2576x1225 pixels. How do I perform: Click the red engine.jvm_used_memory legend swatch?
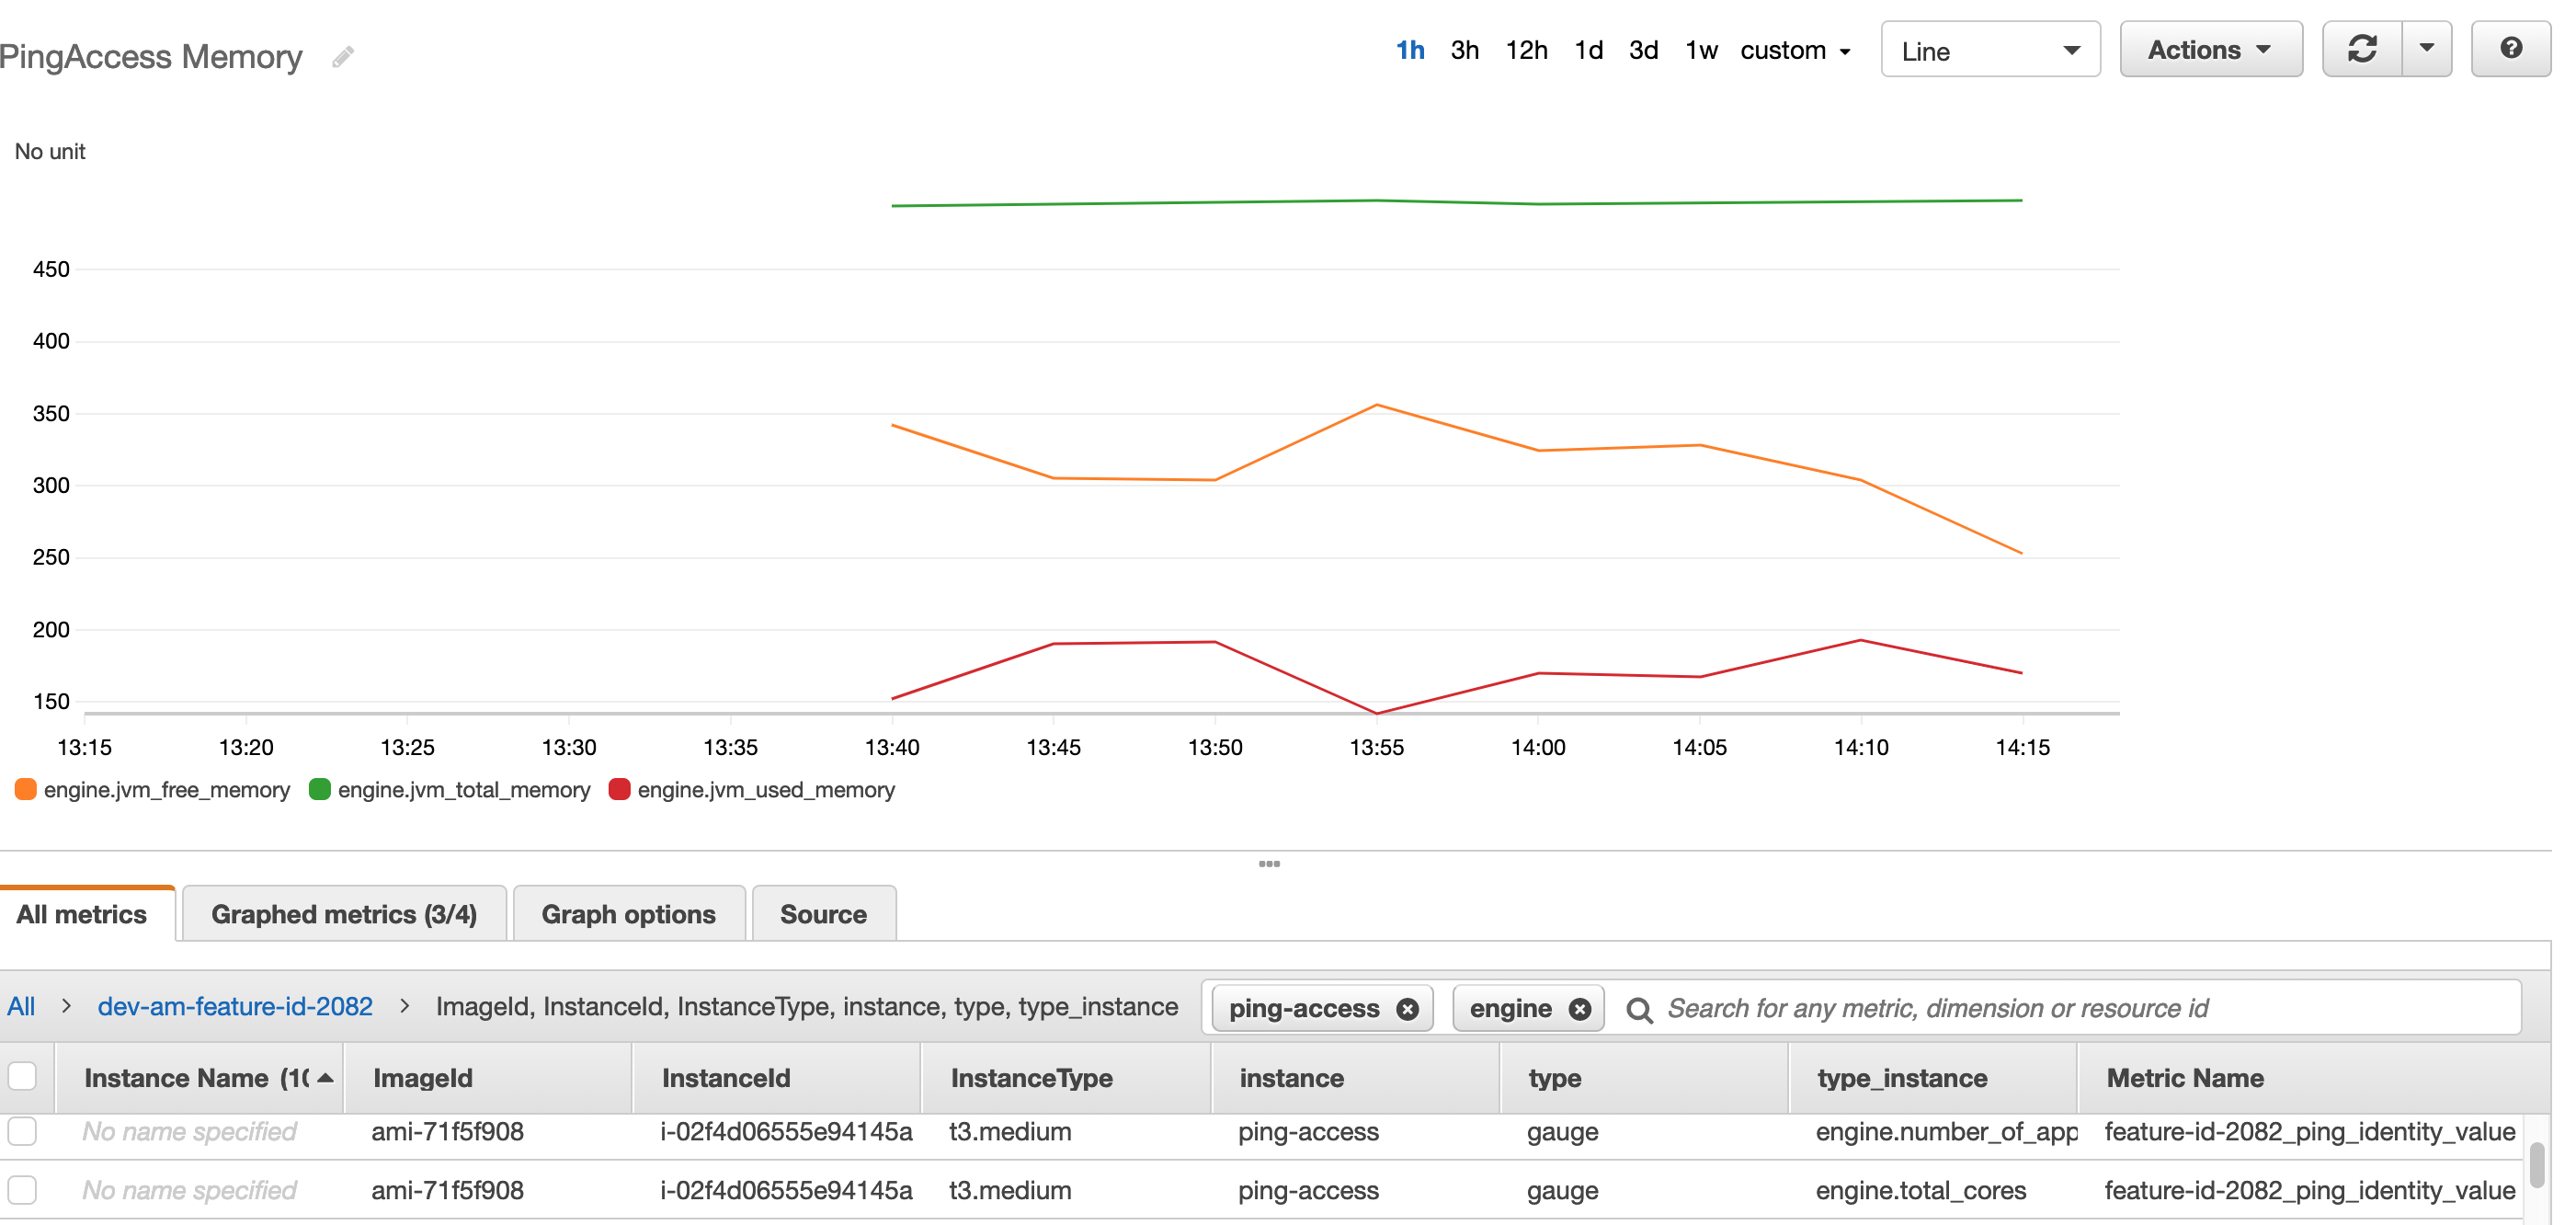click(x=620, y=789)
